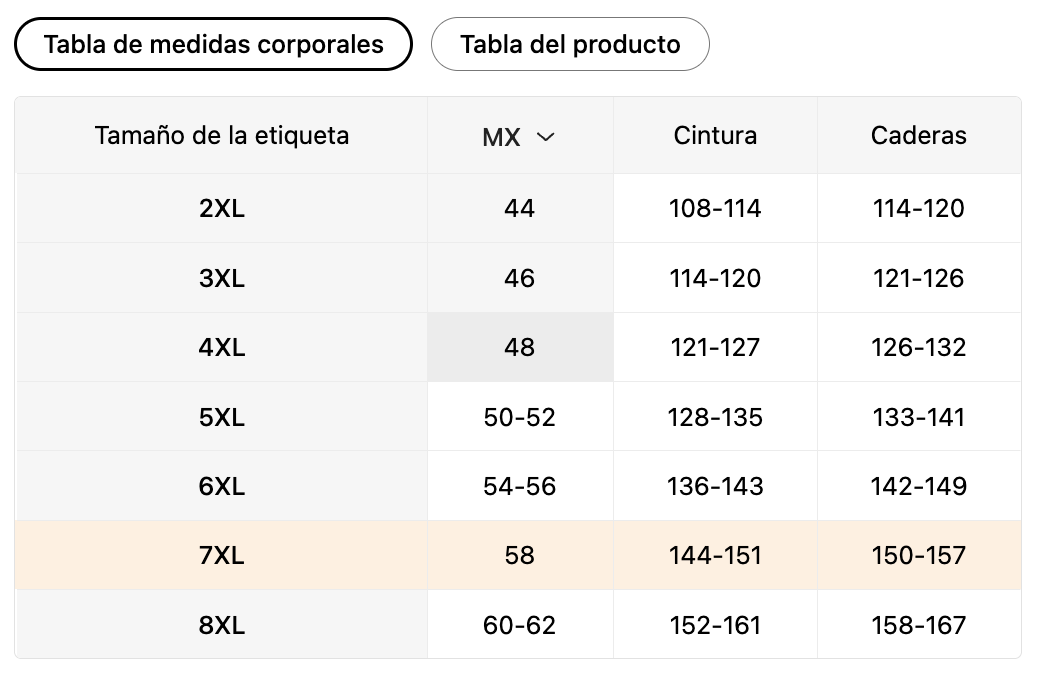Select the 6XL size row label

click(222, 487)
